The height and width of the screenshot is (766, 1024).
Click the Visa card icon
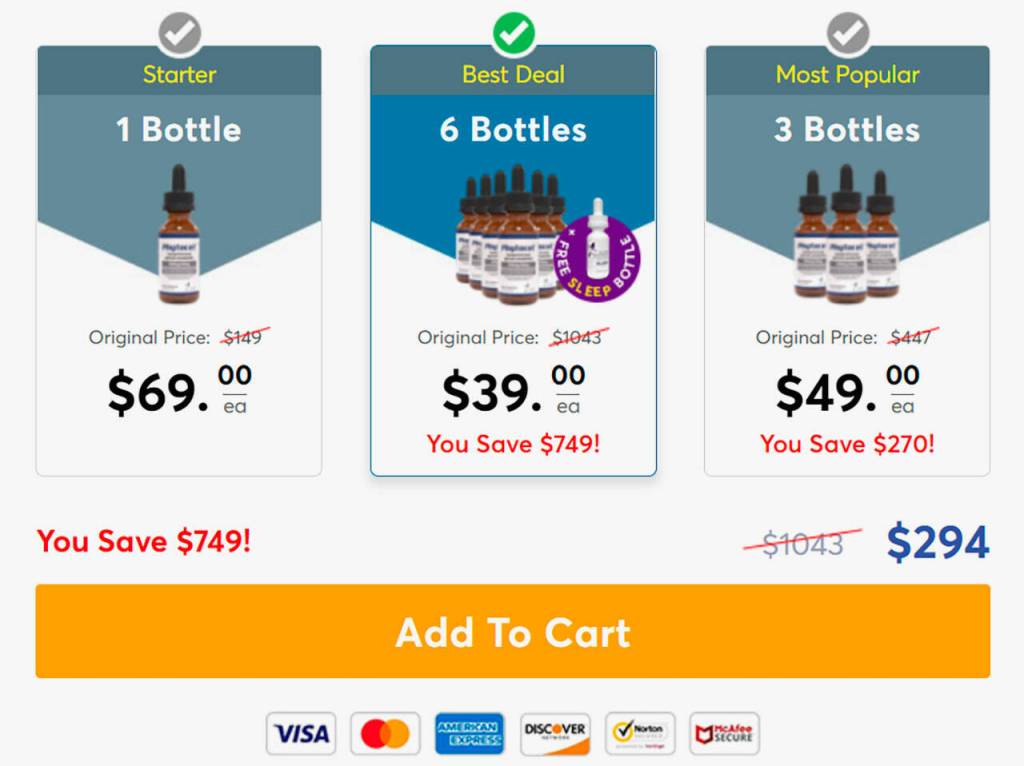[x=301, y=734]
